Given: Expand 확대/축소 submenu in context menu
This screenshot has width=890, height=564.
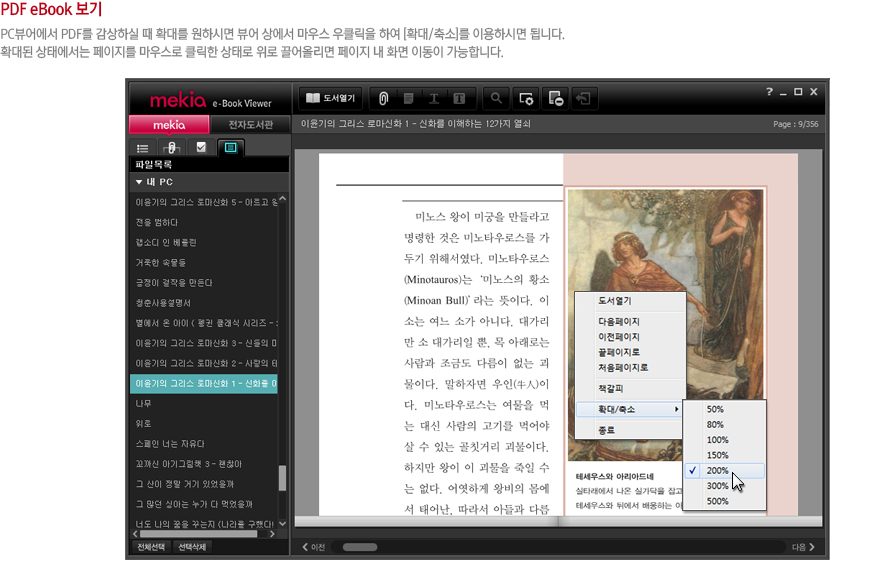Looking at the screenshot, I should click(x=630, y=410).
